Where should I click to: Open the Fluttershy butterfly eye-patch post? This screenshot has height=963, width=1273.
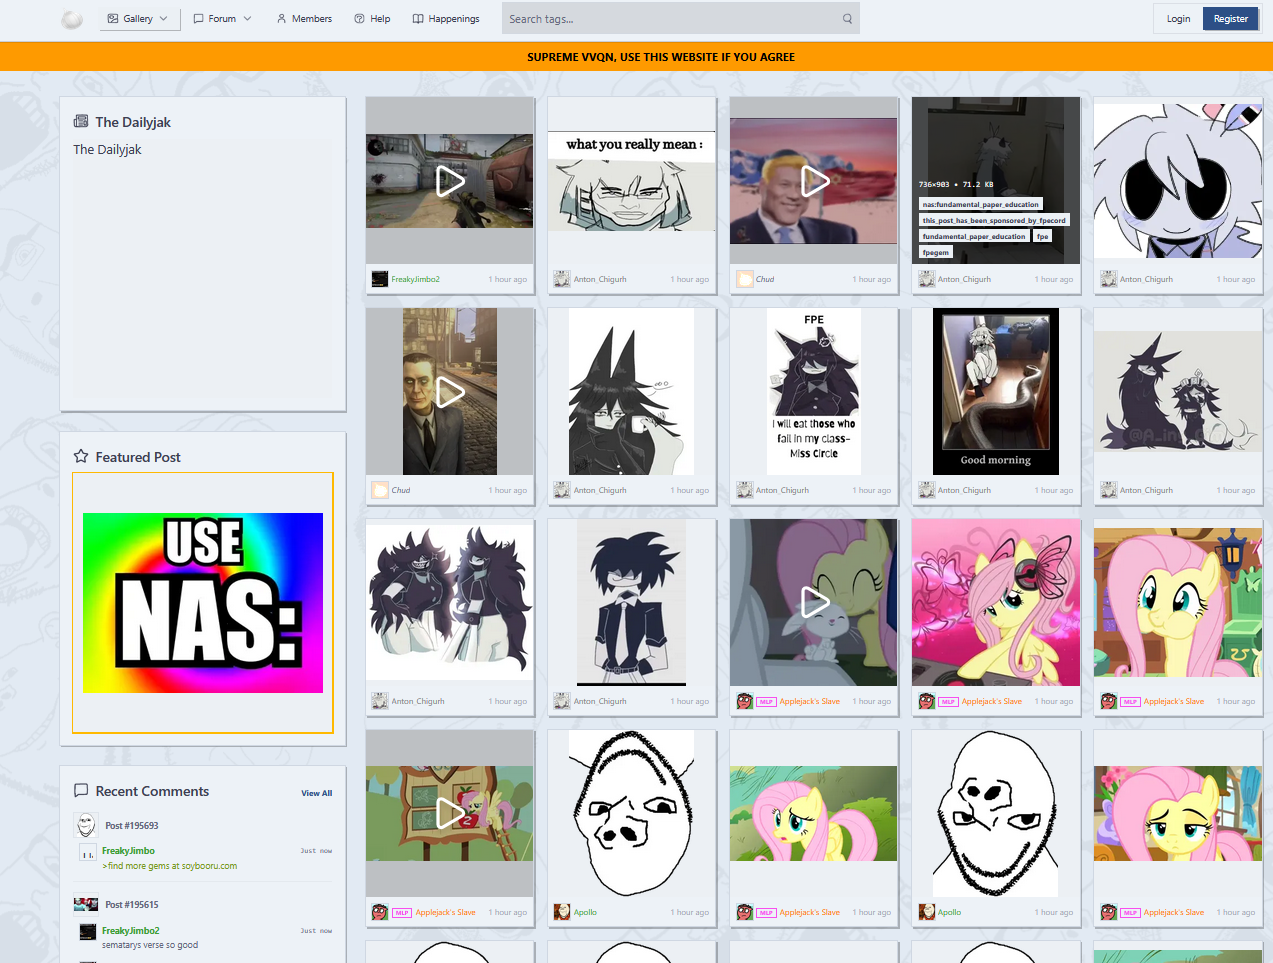click(x=996, y=603)
